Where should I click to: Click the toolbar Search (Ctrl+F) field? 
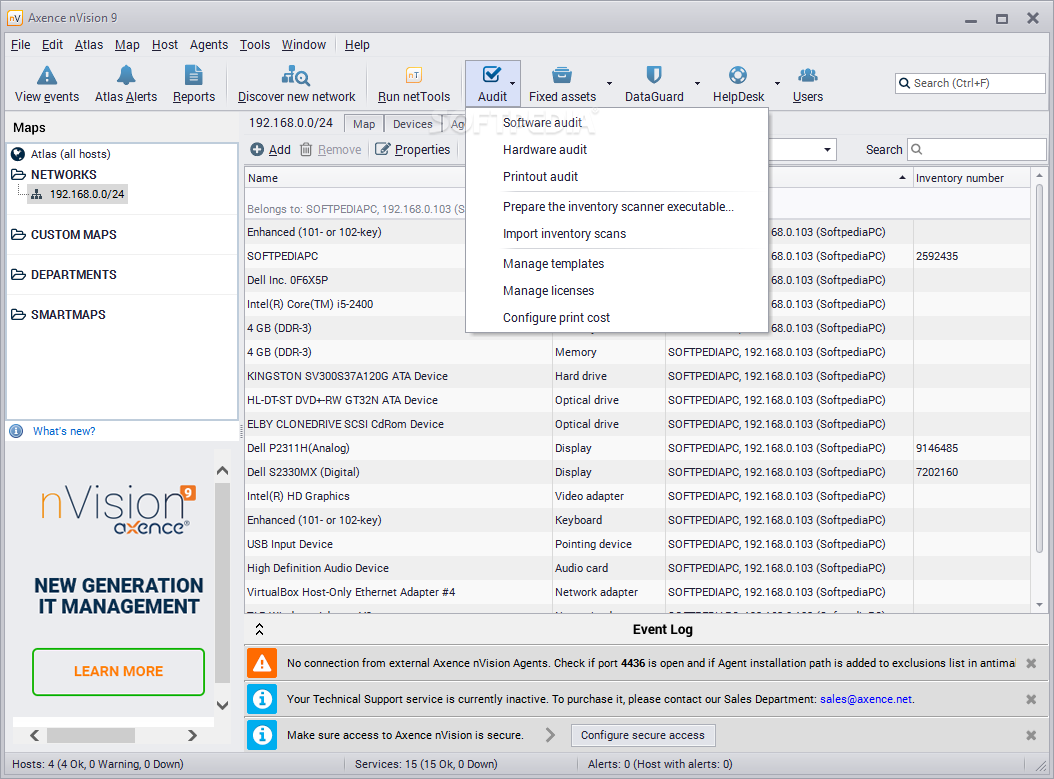[x=971, y=83]
